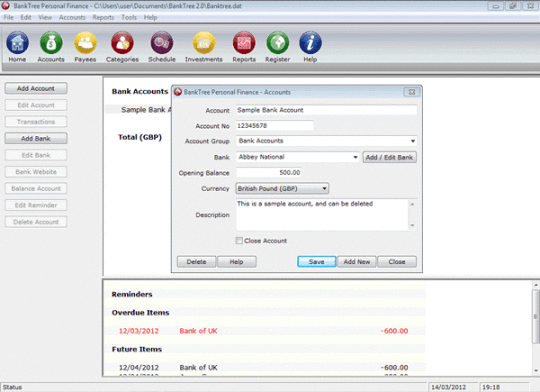Click the overdue amount -600.00 in red
This screenshot has width=540, height=392.
pos(394,331)
